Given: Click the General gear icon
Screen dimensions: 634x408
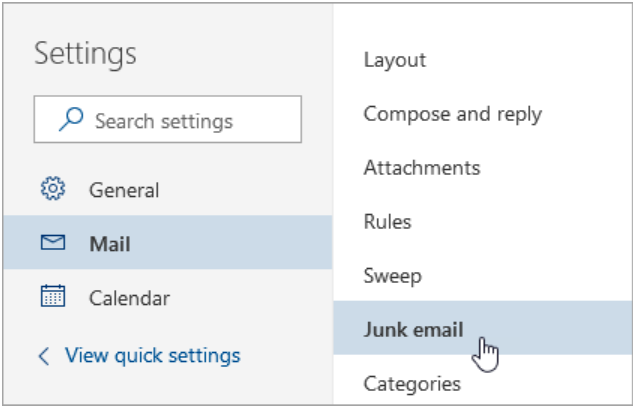Looking at the screenshot, I should [x=52, y=189].
